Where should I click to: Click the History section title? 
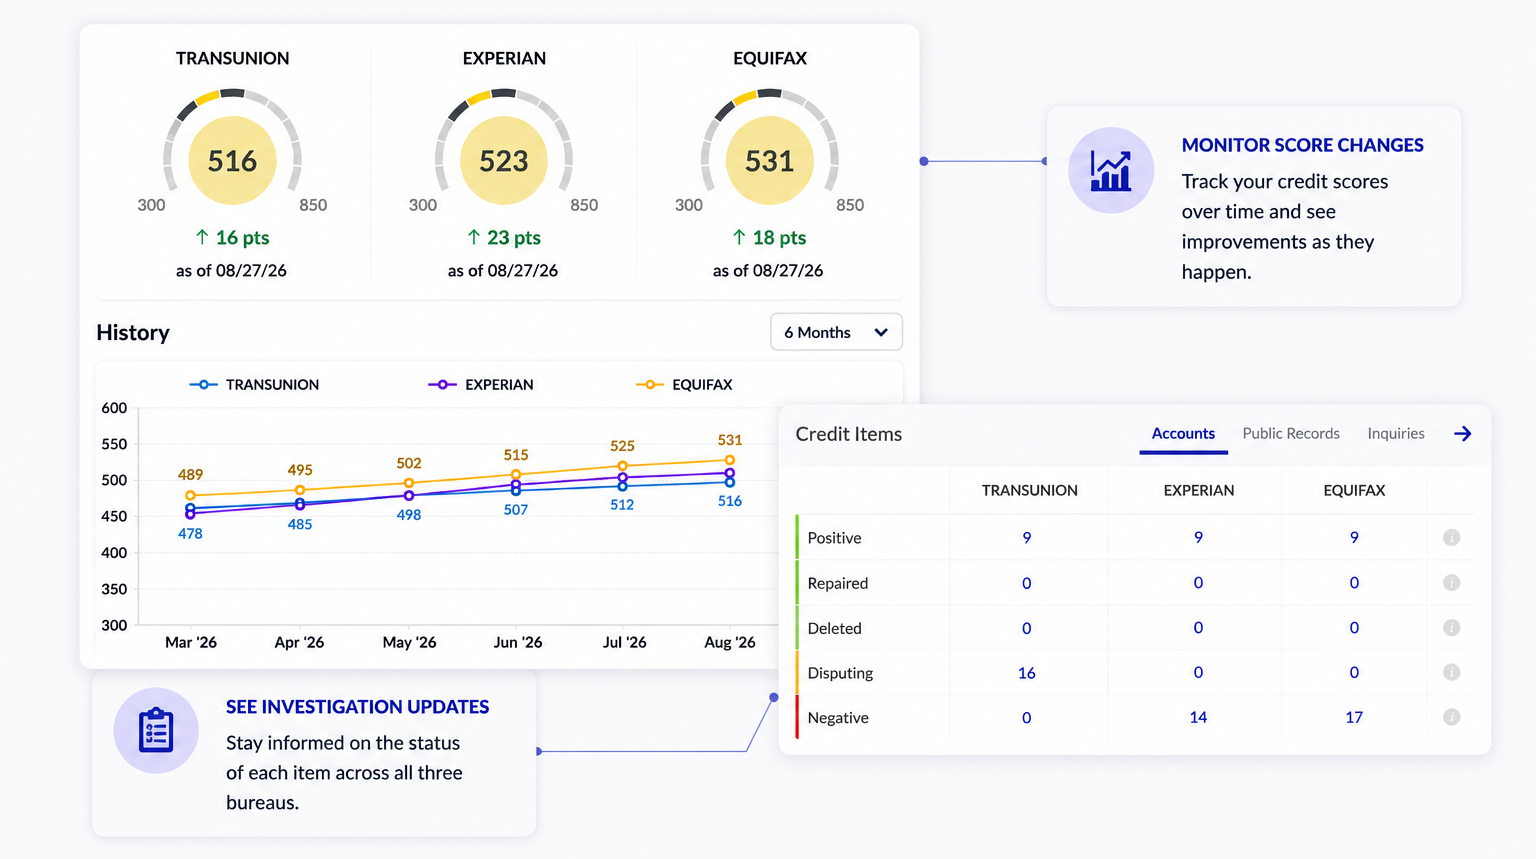point(133,333)
